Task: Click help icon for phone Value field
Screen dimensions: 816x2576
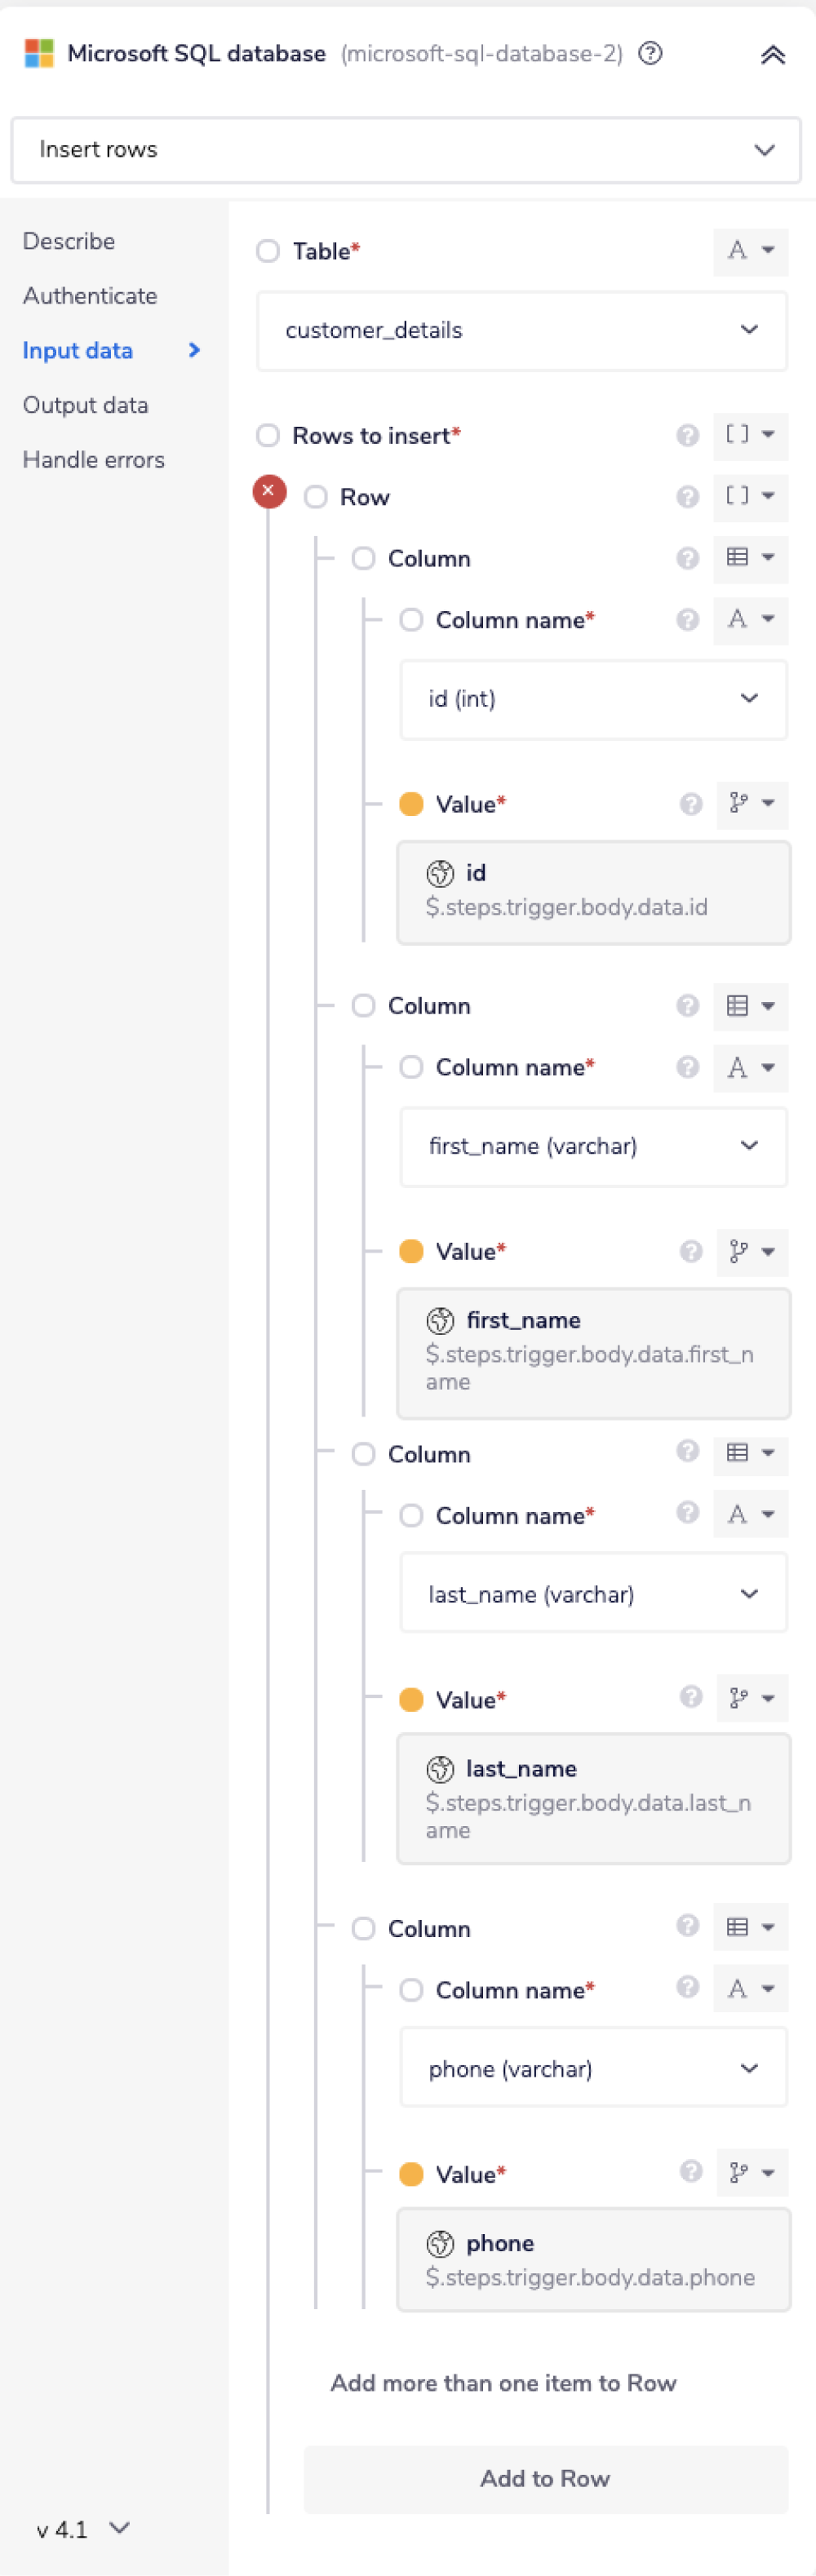Action: [x=690, y=2171]
